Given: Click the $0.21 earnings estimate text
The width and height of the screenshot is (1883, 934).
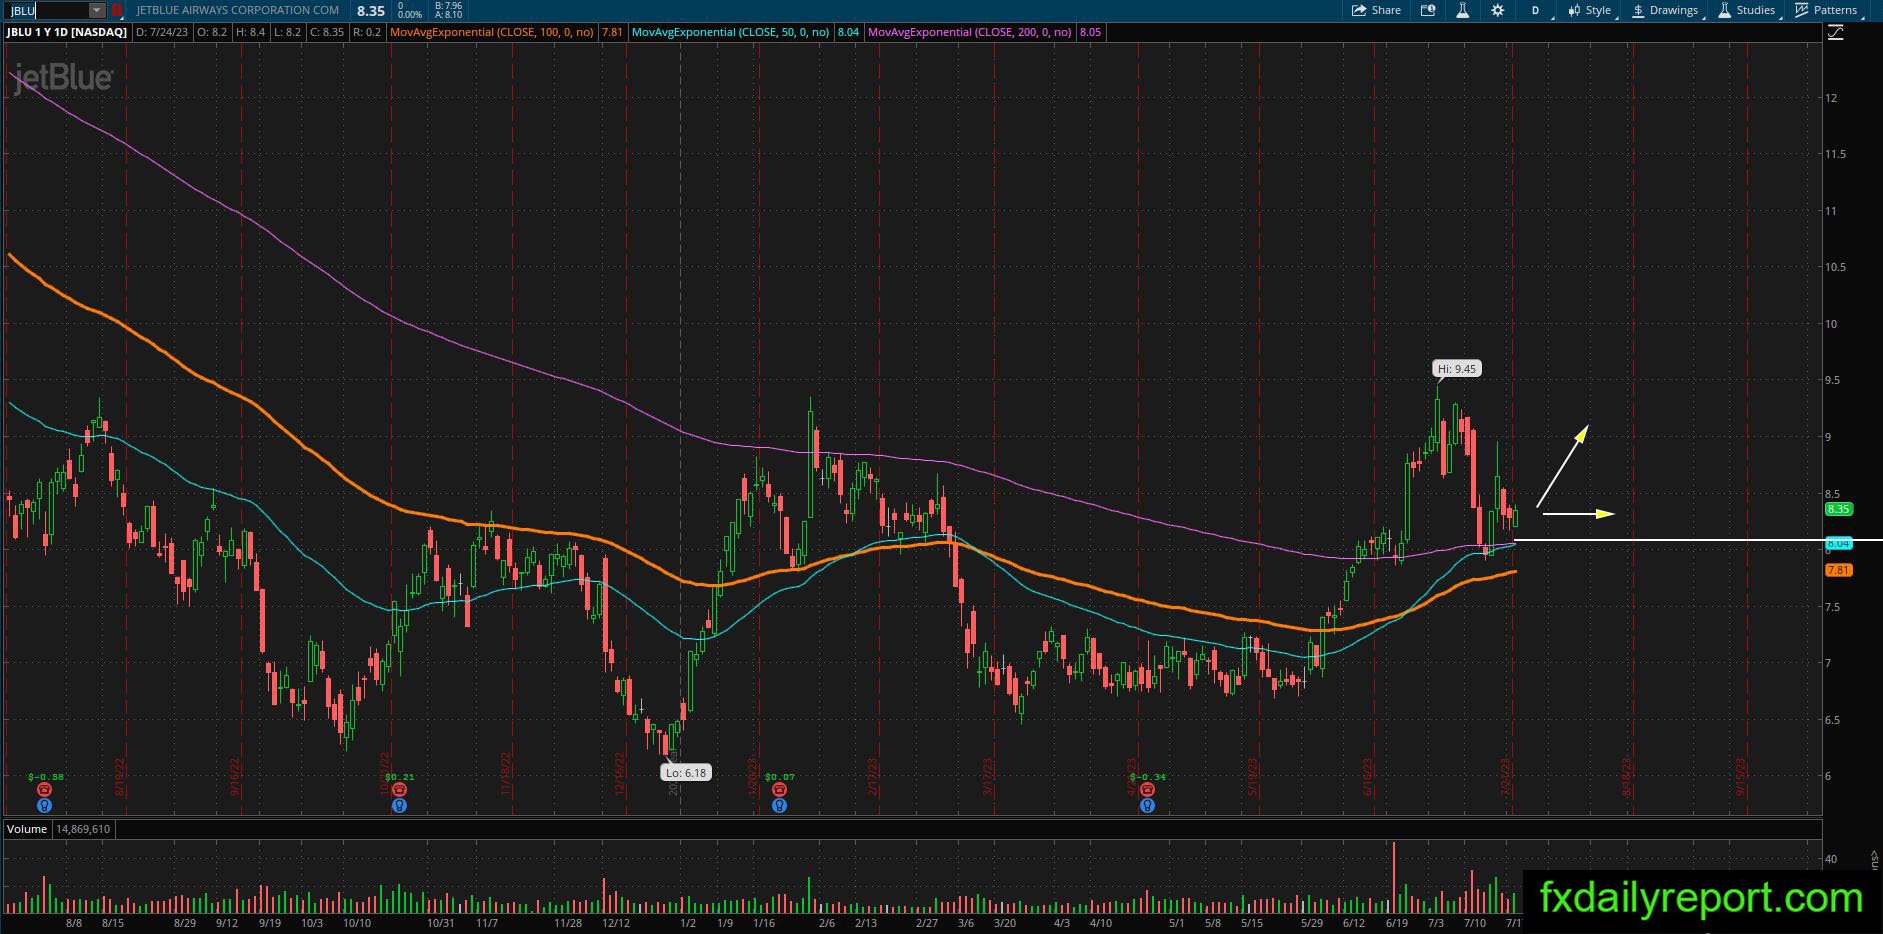Looking at the screenshot, I should tap(399, 777).
